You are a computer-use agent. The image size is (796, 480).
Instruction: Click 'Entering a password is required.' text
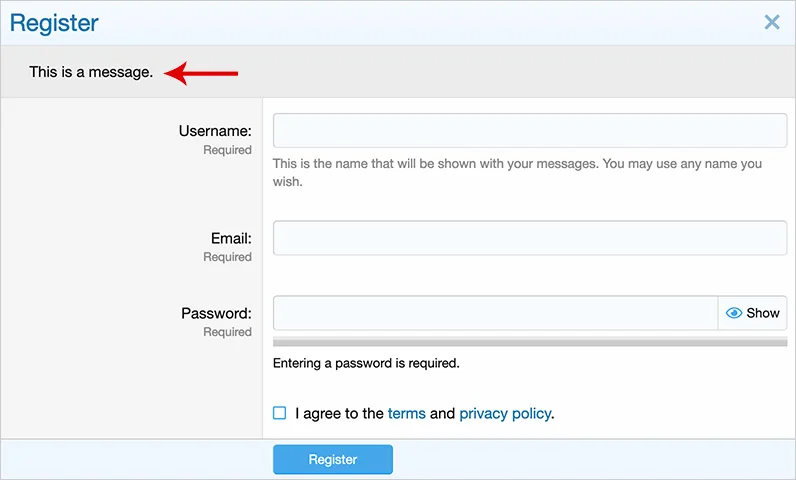(366, 363)
